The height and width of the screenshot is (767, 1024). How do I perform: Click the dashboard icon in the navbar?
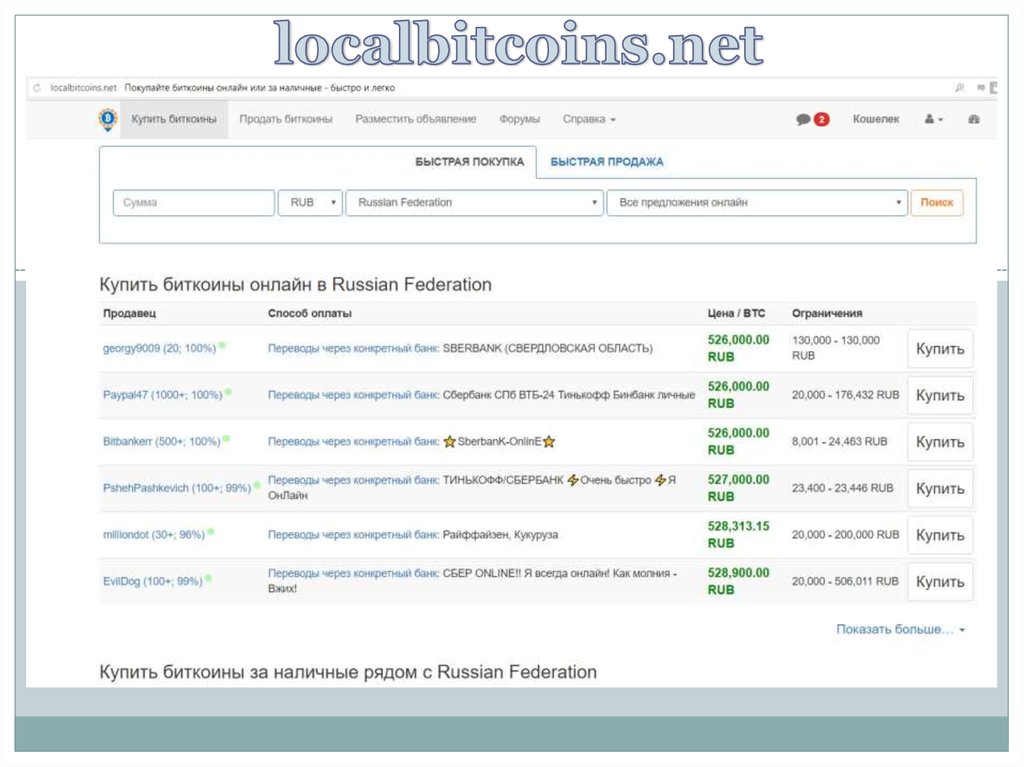pyautogui.click(x=975, y=119)
